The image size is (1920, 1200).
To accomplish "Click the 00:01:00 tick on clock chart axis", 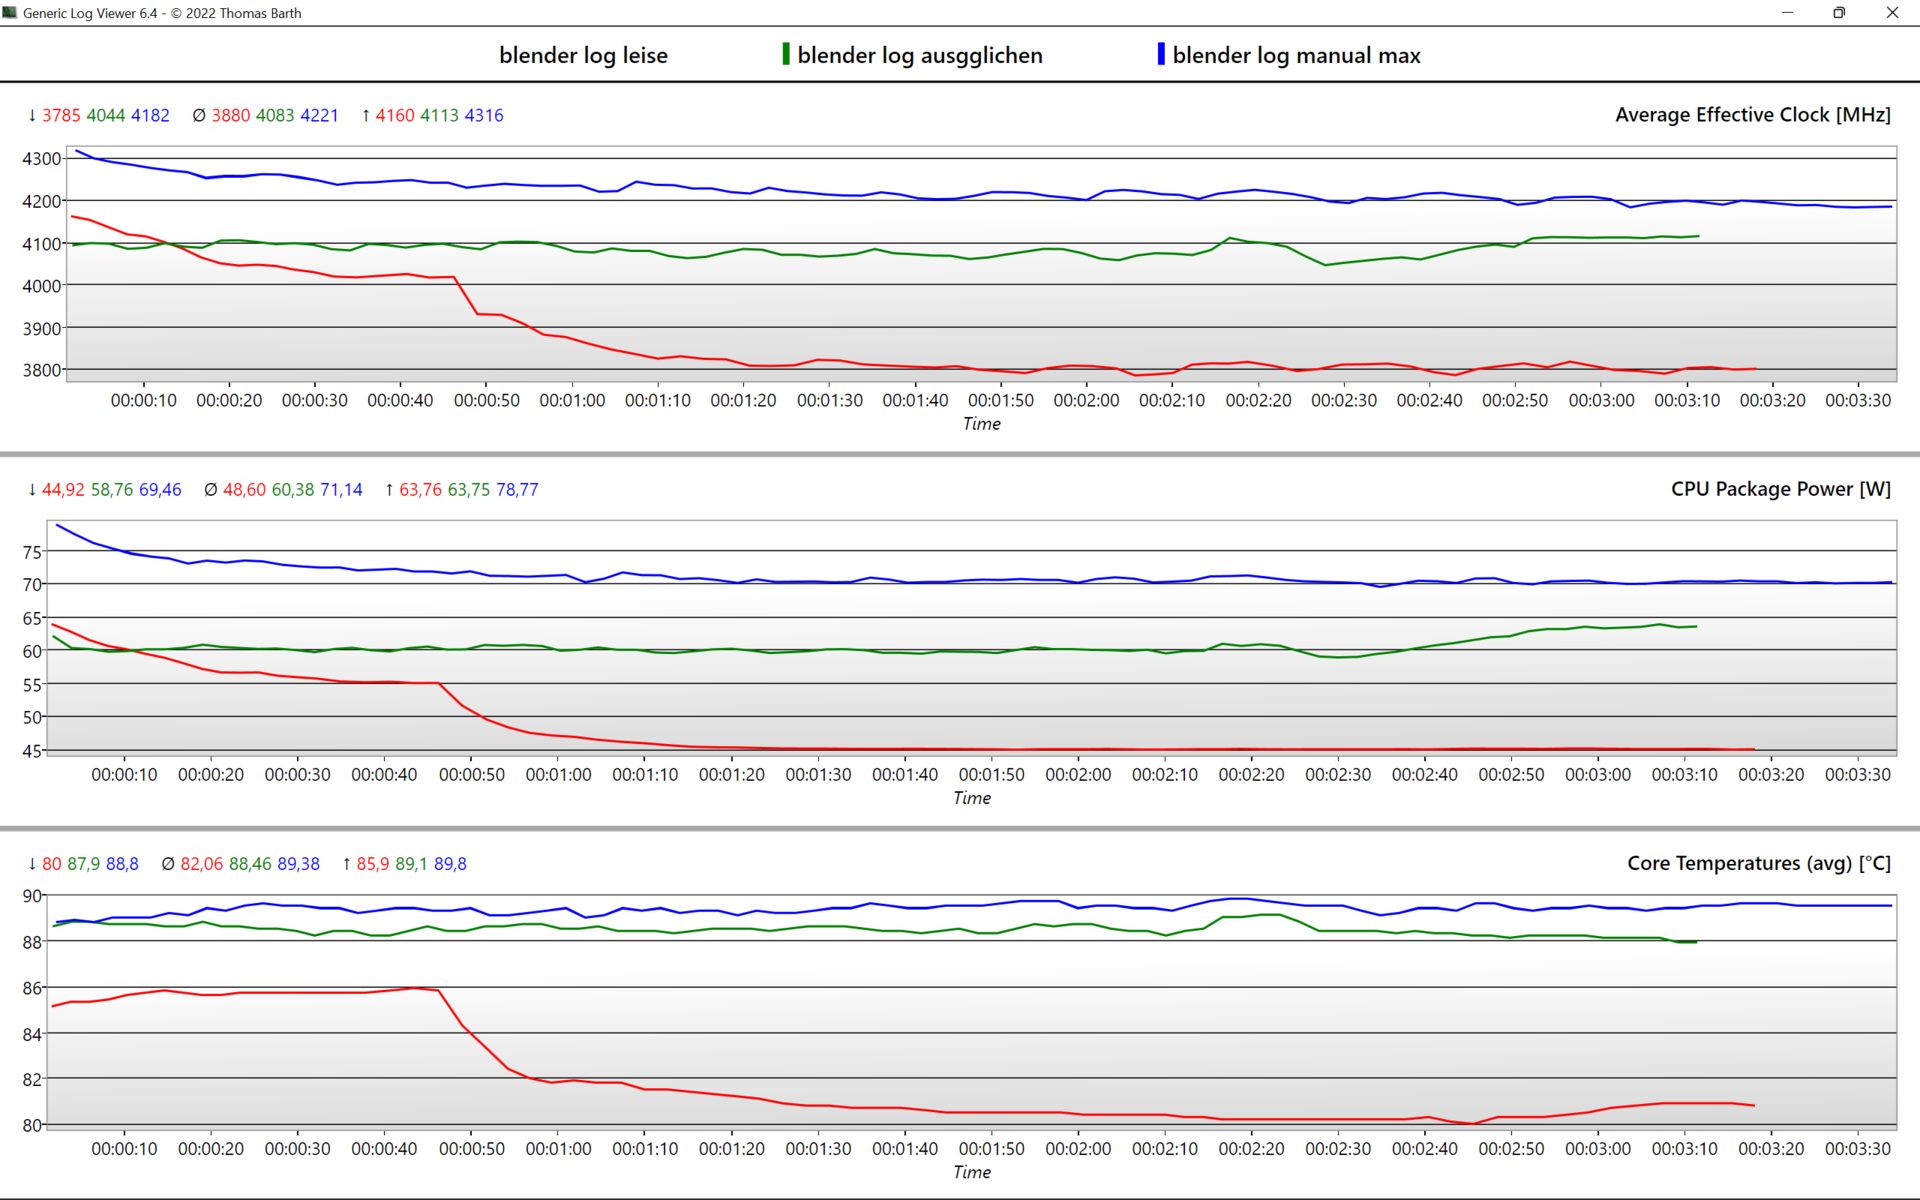I will tap(572, 400).
